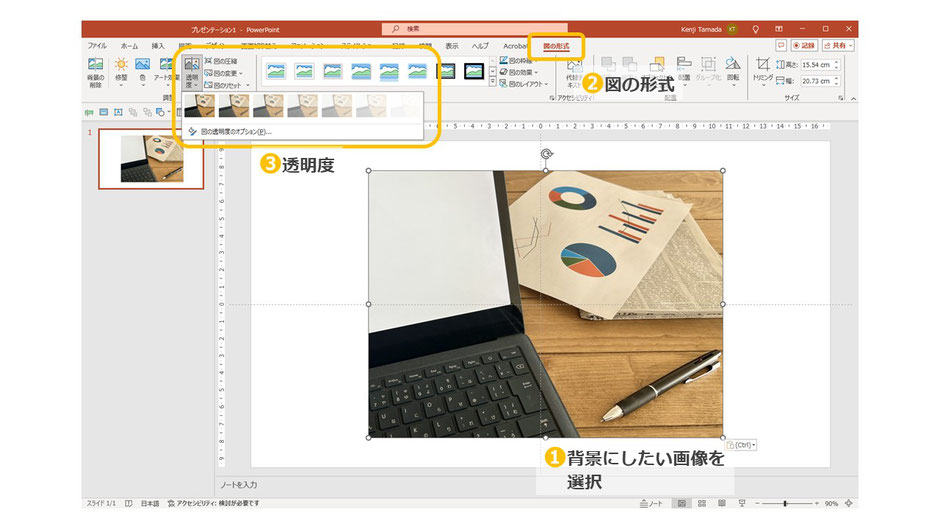Switch to Slide Sorter view icon

click(x=701, y=504)
